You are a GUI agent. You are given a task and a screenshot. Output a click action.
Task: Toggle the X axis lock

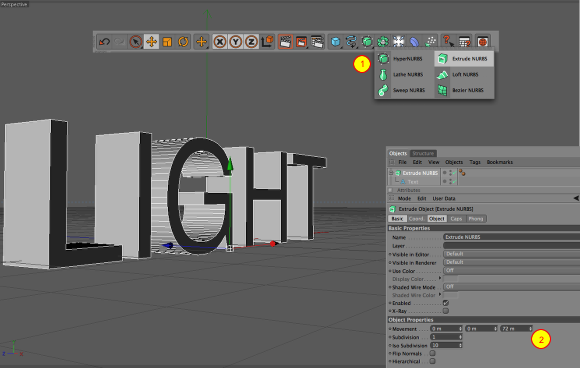click(x=220, y=42)
